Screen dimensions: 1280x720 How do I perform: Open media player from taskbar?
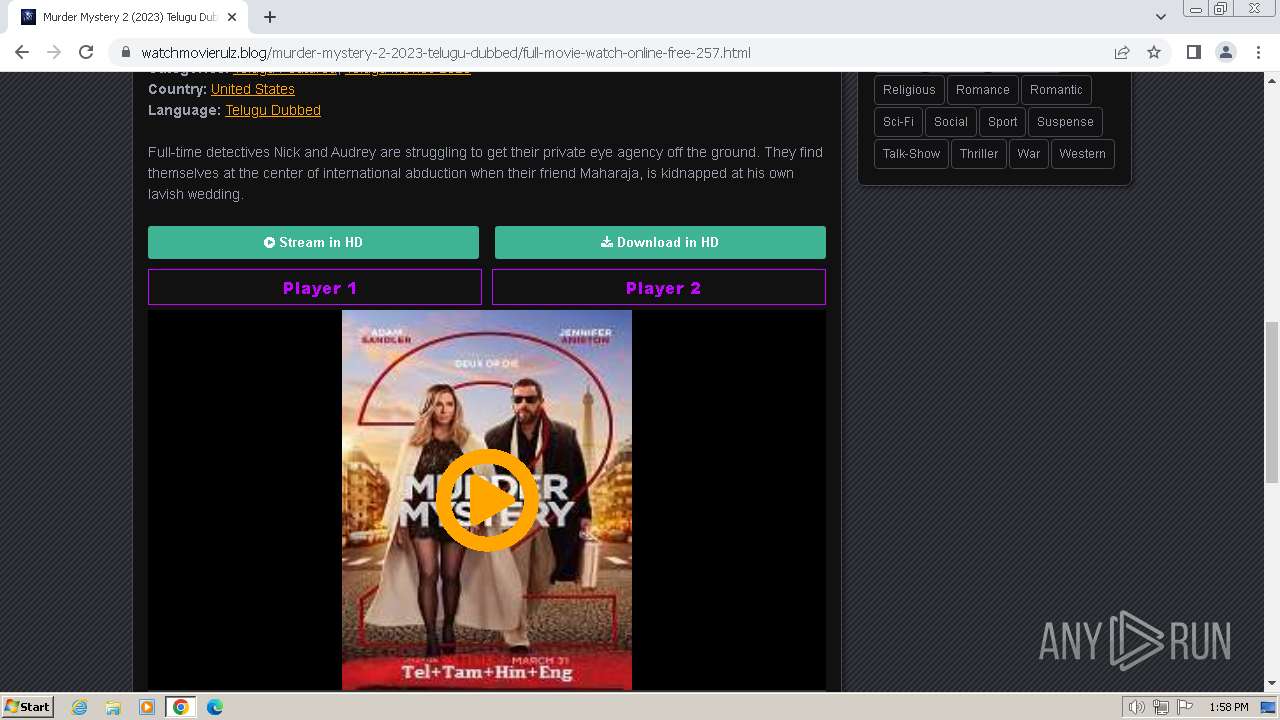tap(147, 707)
